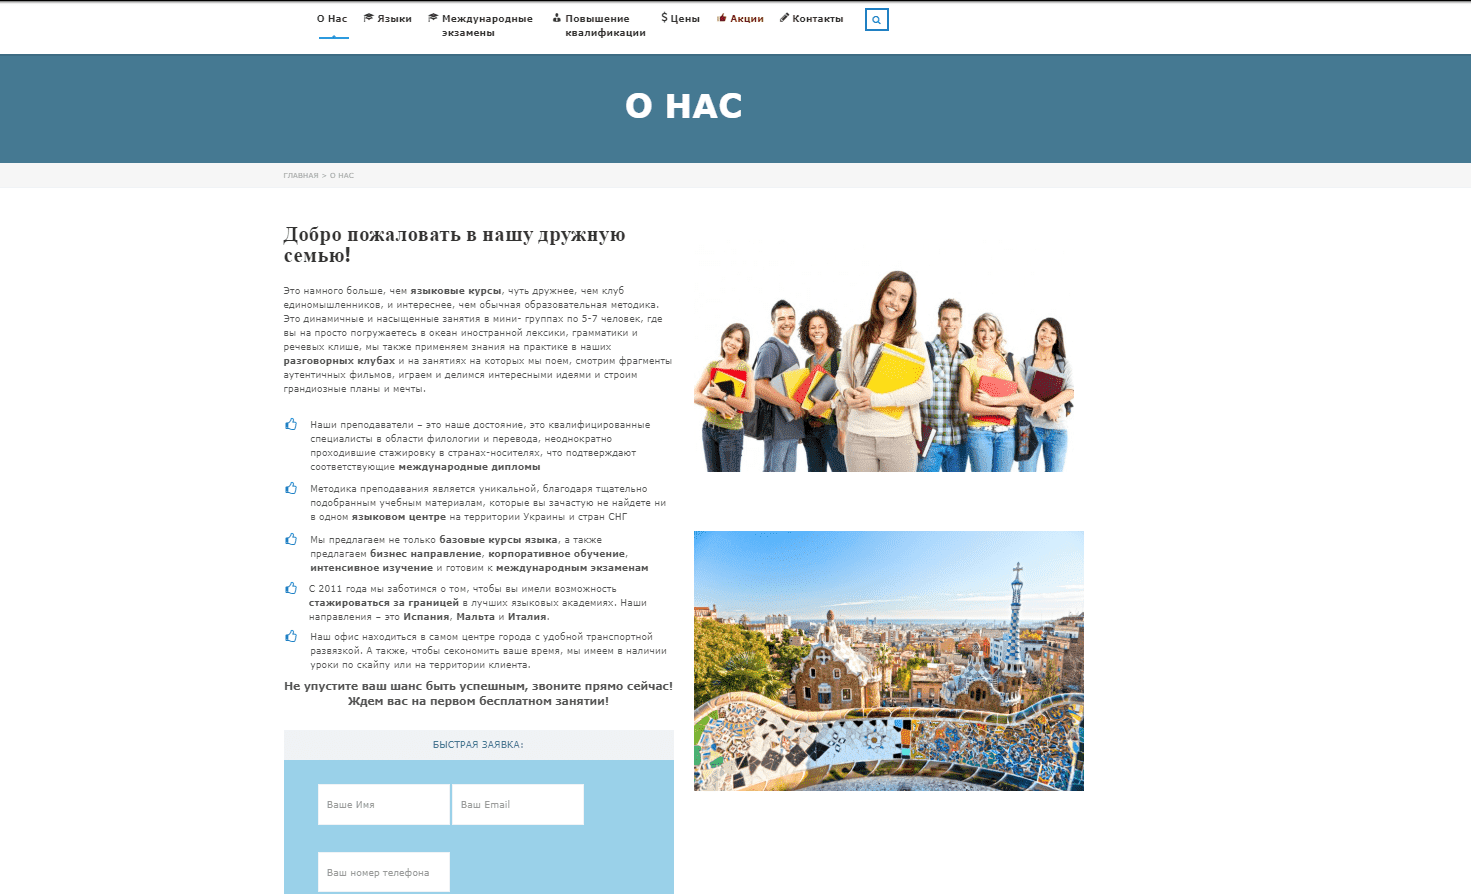This screenshot has width=1471, height=894.
Task: Click the thumbs-up icon beside С 2011 года
Action: click(291, 589)
